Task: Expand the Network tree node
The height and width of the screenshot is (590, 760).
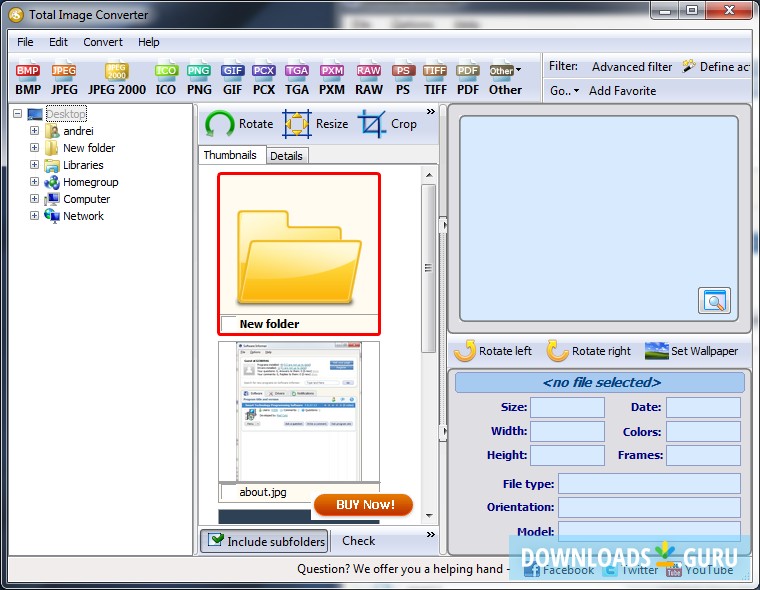Action: (34, 215)
